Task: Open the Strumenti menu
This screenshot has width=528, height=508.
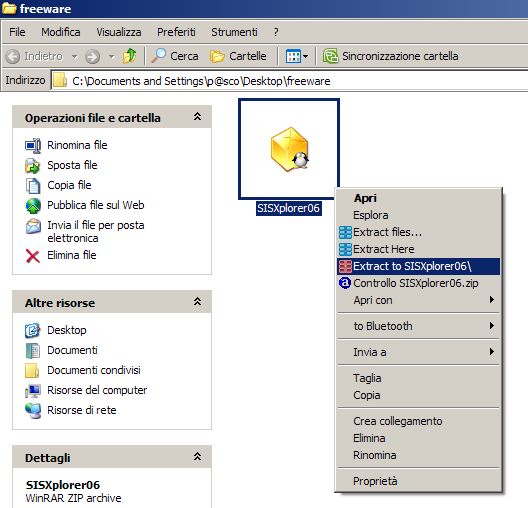Action: [234, 32]
